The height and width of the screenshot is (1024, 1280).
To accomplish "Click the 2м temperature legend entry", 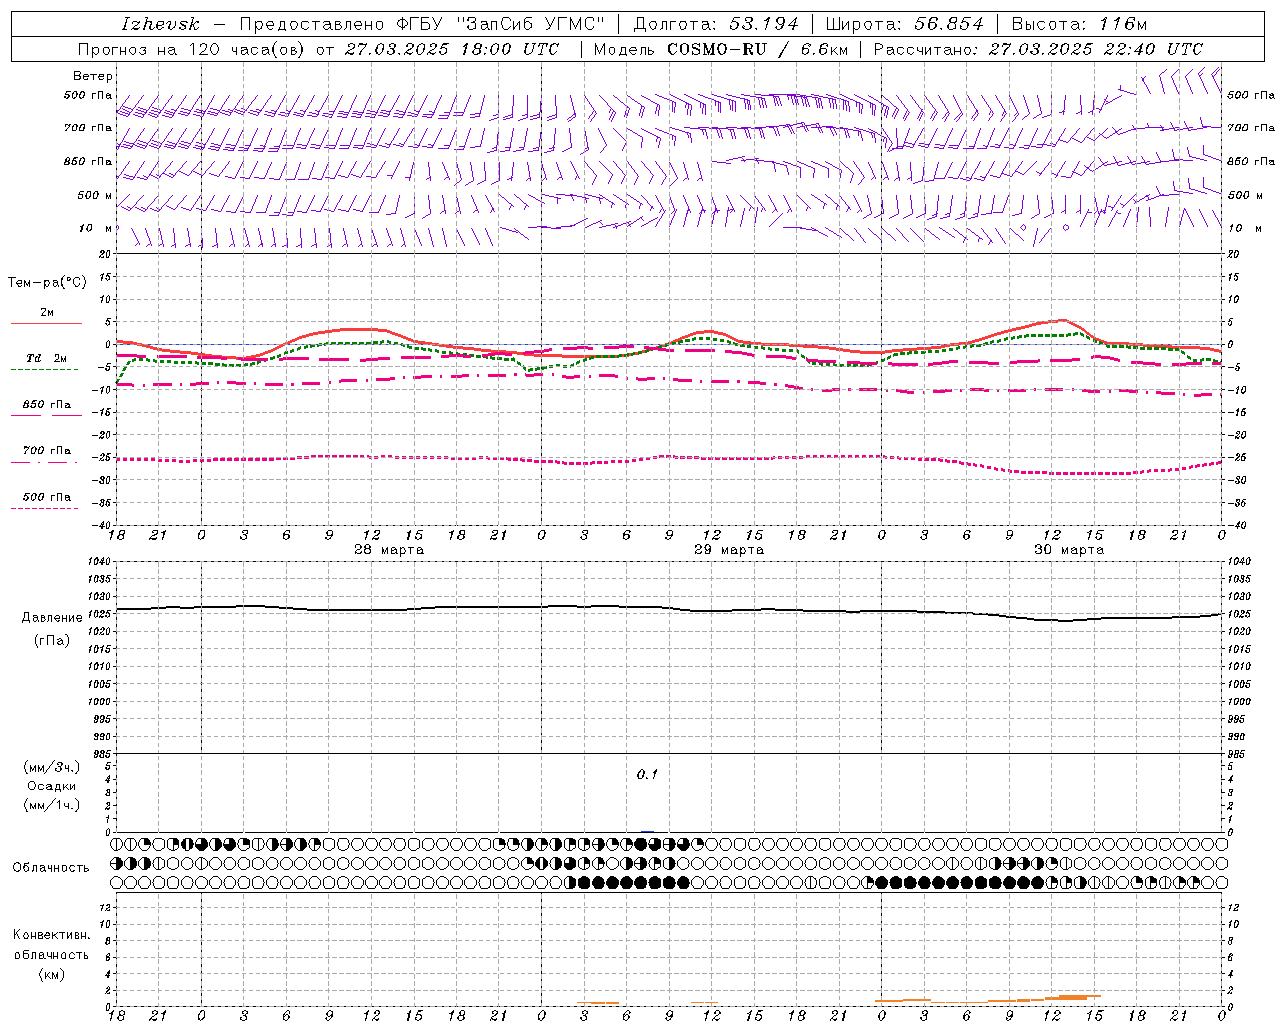I will pos(47,313).
